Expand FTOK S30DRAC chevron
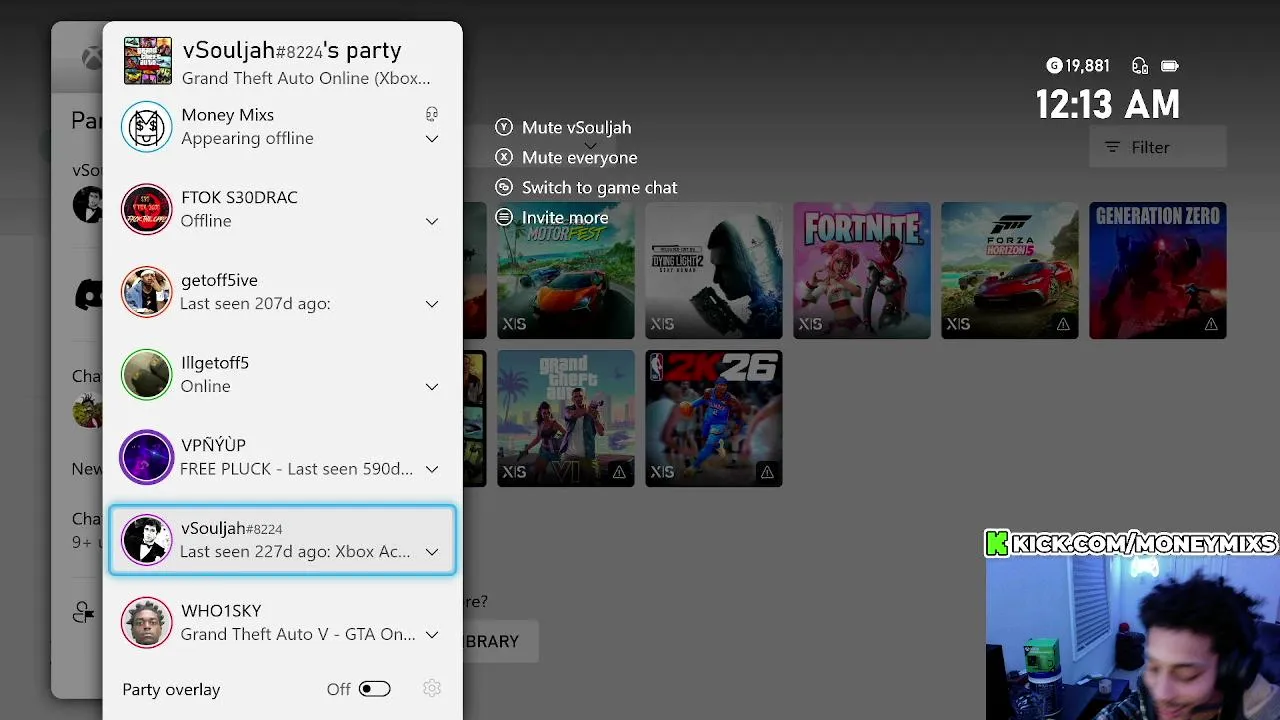Viewport: 1280px width, 720px height. [x=432, y=221]
